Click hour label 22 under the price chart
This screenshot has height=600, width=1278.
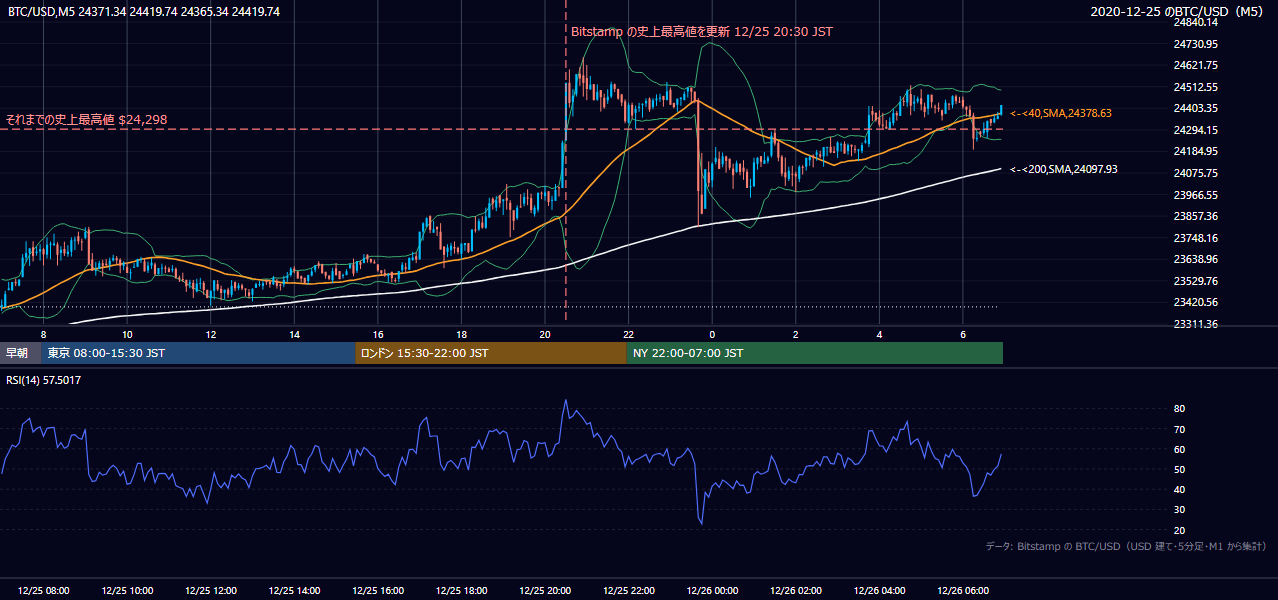(628, 334)
